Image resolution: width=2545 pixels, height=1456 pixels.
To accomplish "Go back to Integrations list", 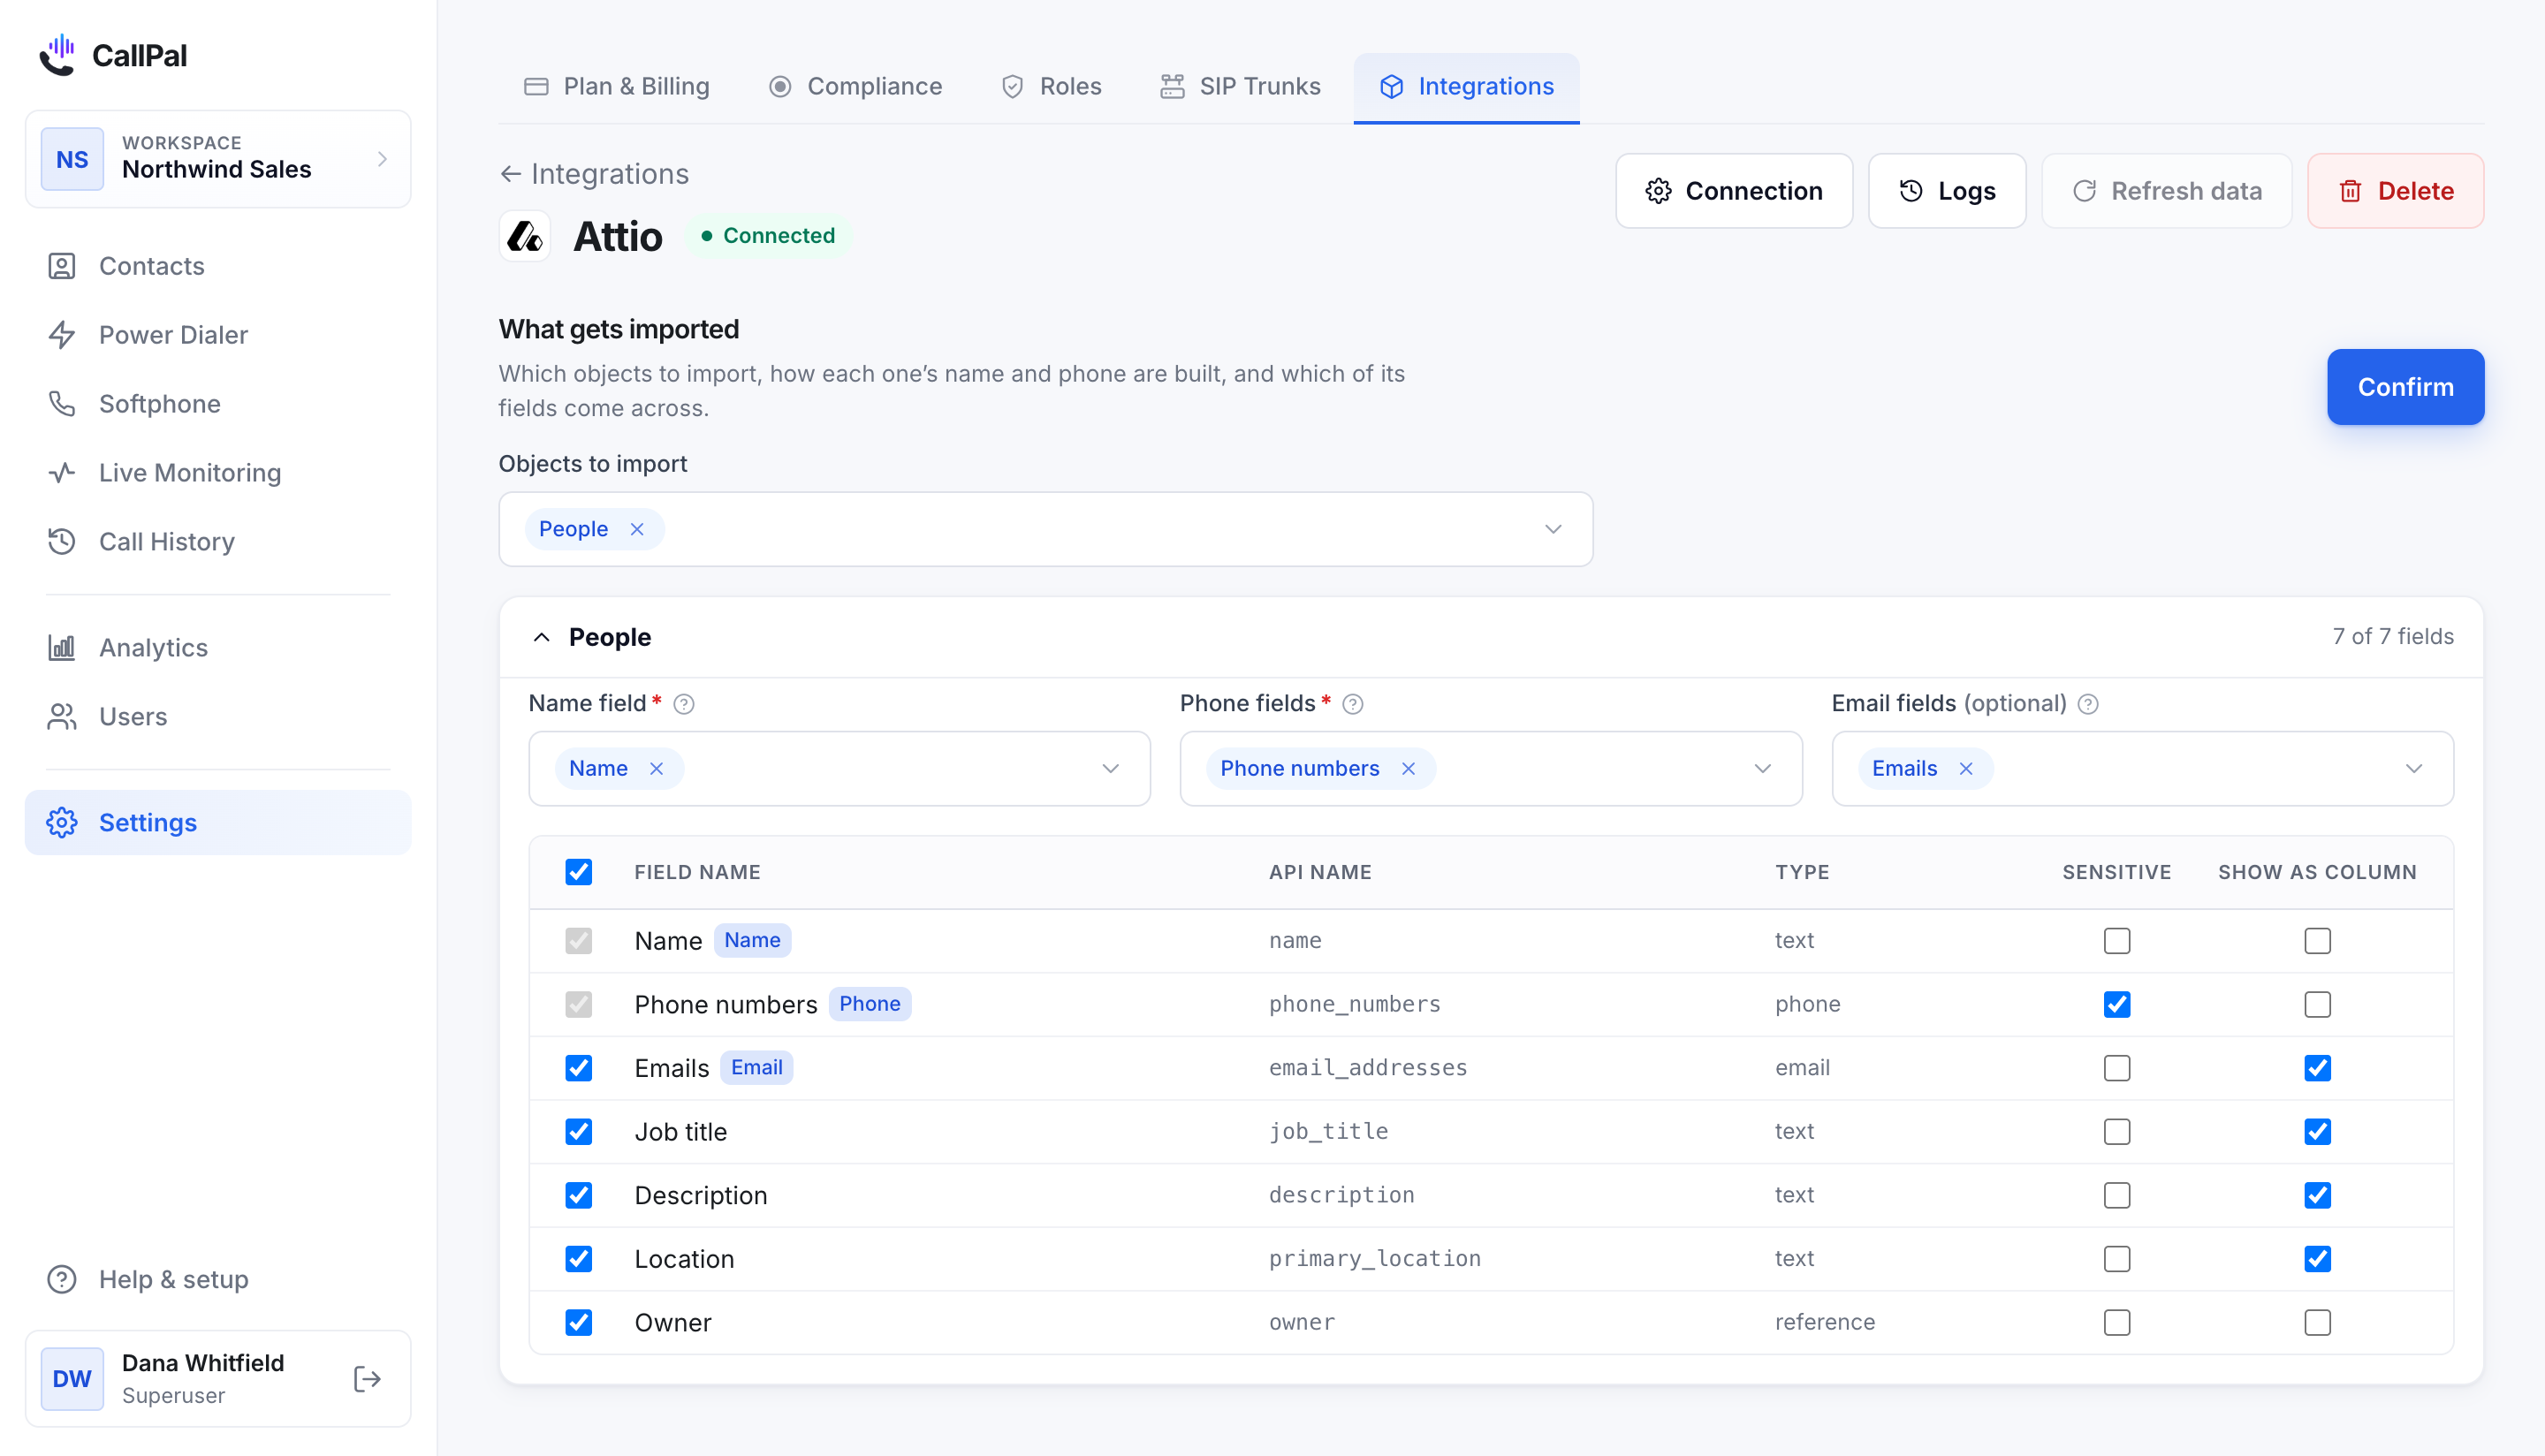I will point(594,174).
